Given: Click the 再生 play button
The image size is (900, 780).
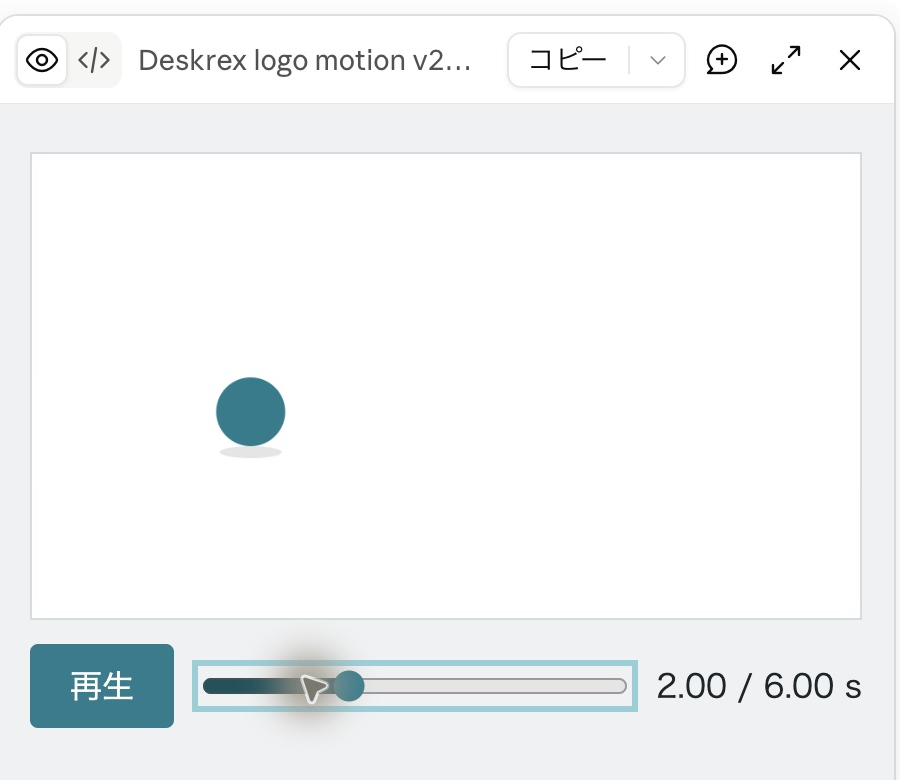Looking at the screenshot, I should (x=102, y=686).
